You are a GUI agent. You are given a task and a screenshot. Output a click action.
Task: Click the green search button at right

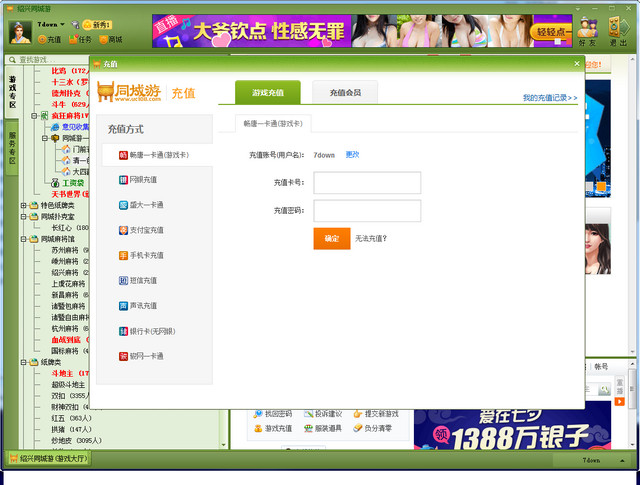click(604, 390)
